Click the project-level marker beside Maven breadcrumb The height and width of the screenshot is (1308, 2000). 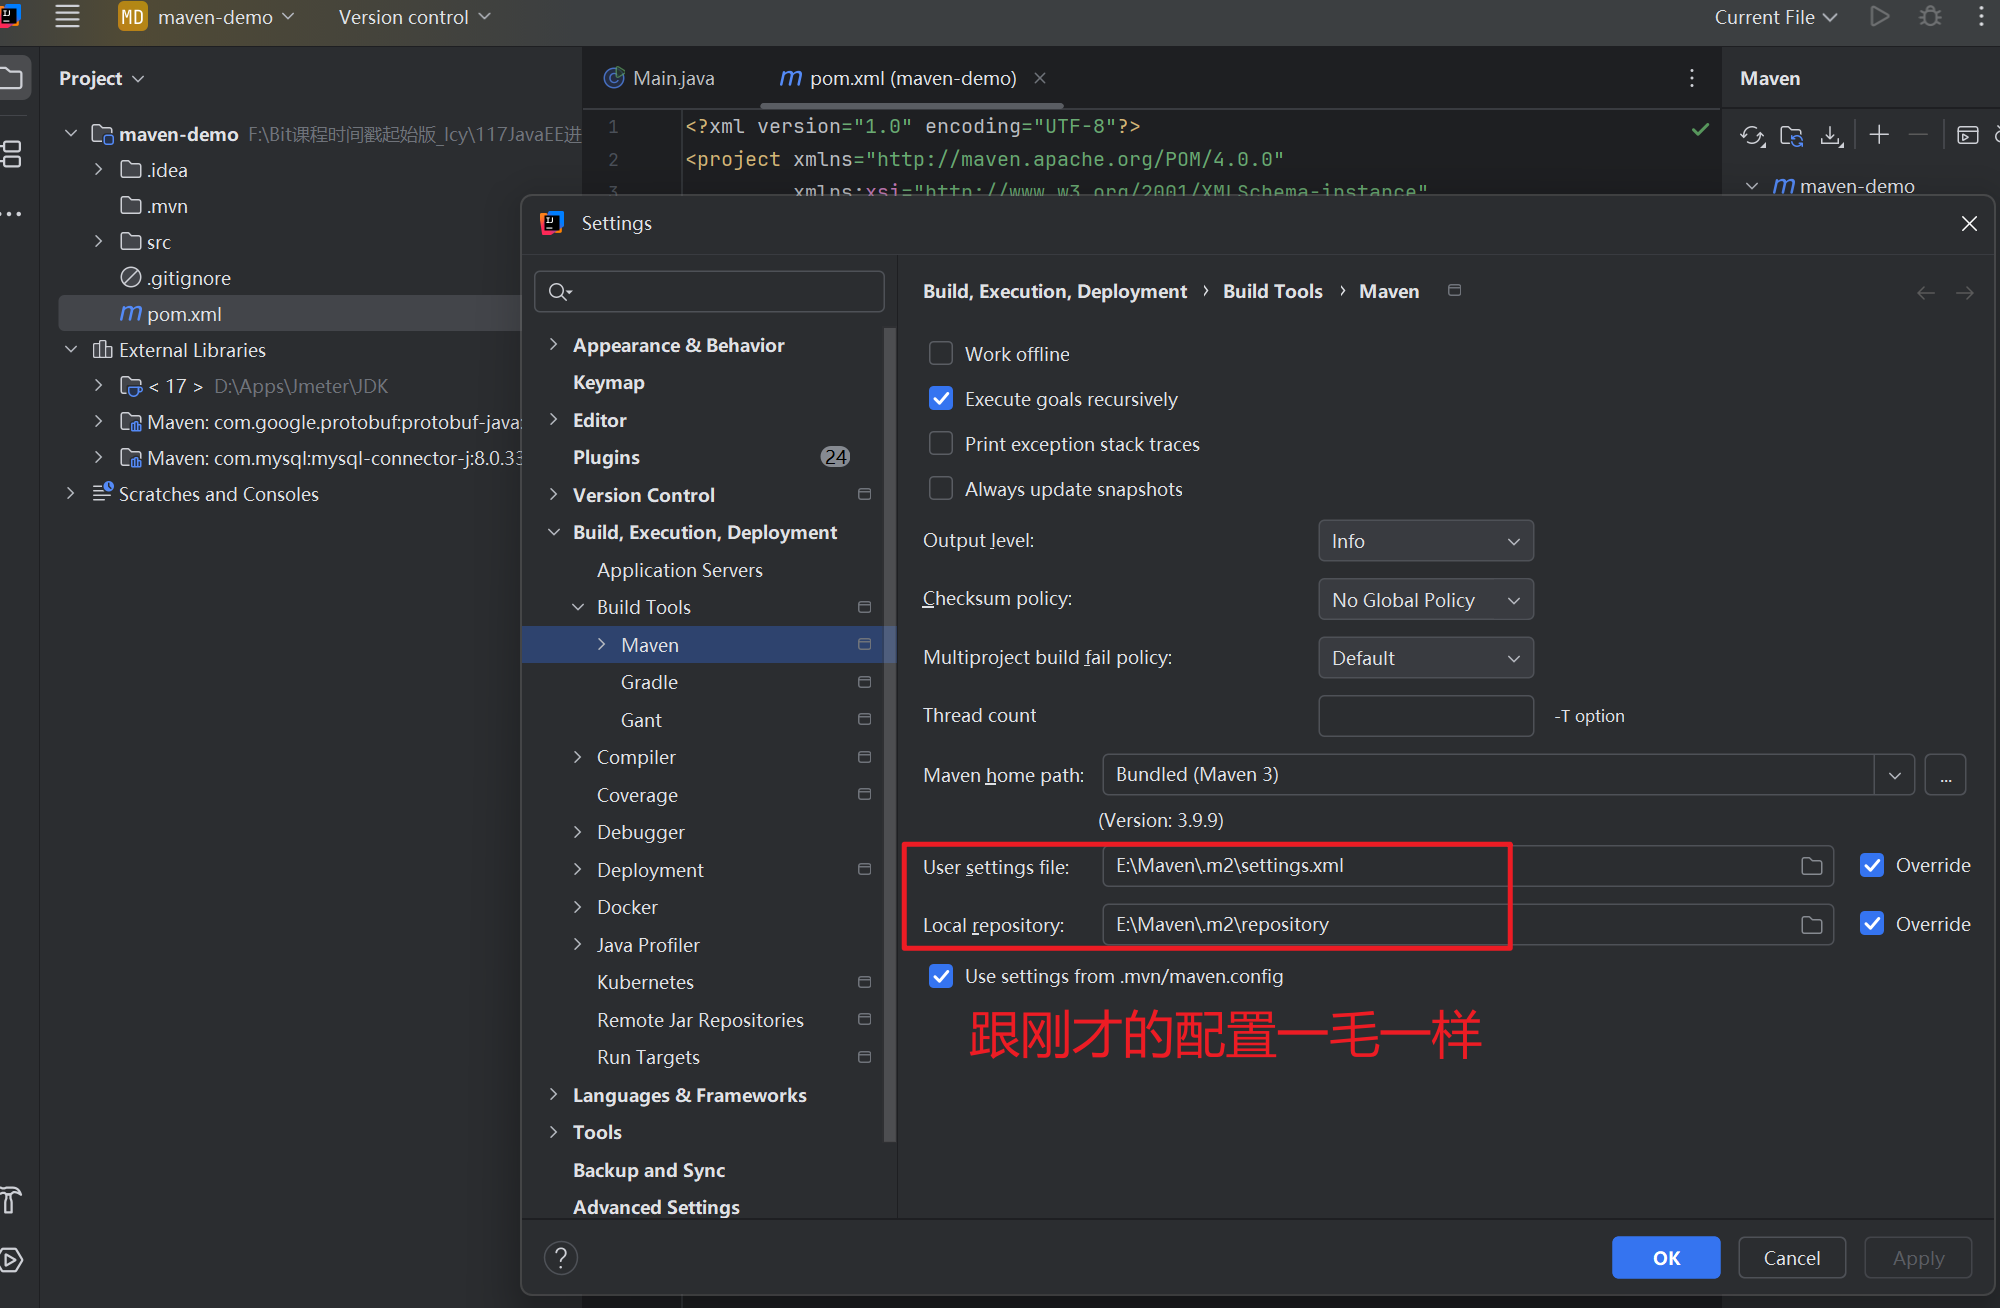tap(1455, 290)
